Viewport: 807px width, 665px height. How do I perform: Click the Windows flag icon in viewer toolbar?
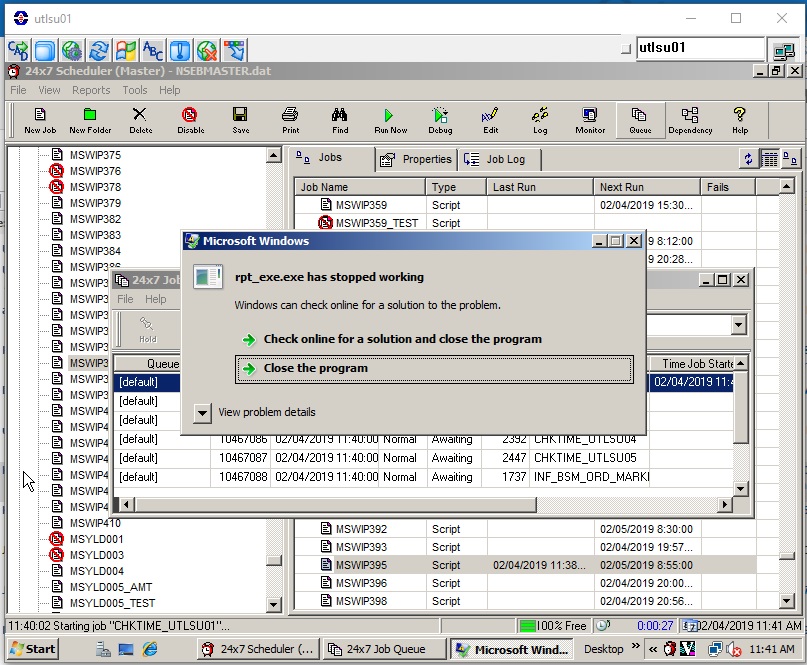(126, 50)
